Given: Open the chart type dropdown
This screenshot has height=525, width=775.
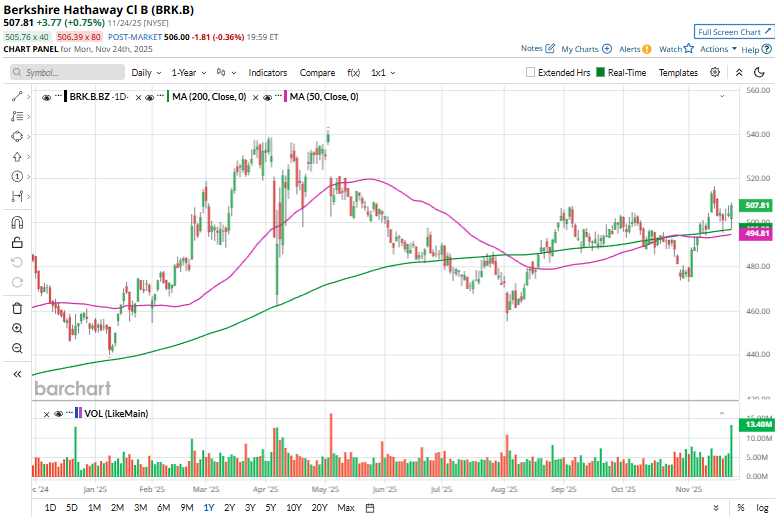Looking at the screenshot, I should (226, 73).
